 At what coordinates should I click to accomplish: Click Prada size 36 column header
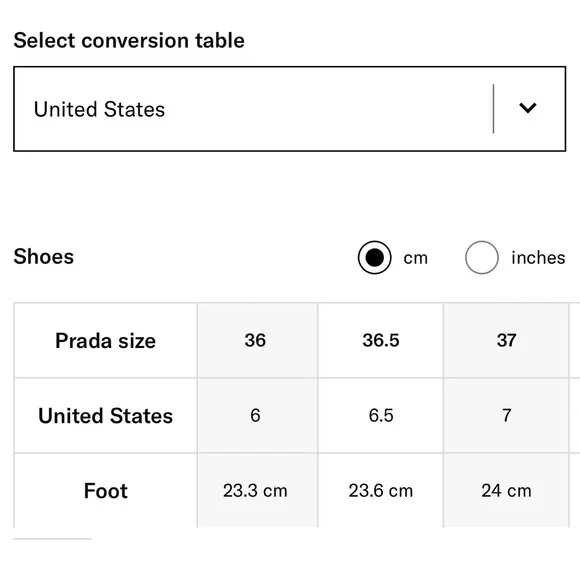[257, 340]
